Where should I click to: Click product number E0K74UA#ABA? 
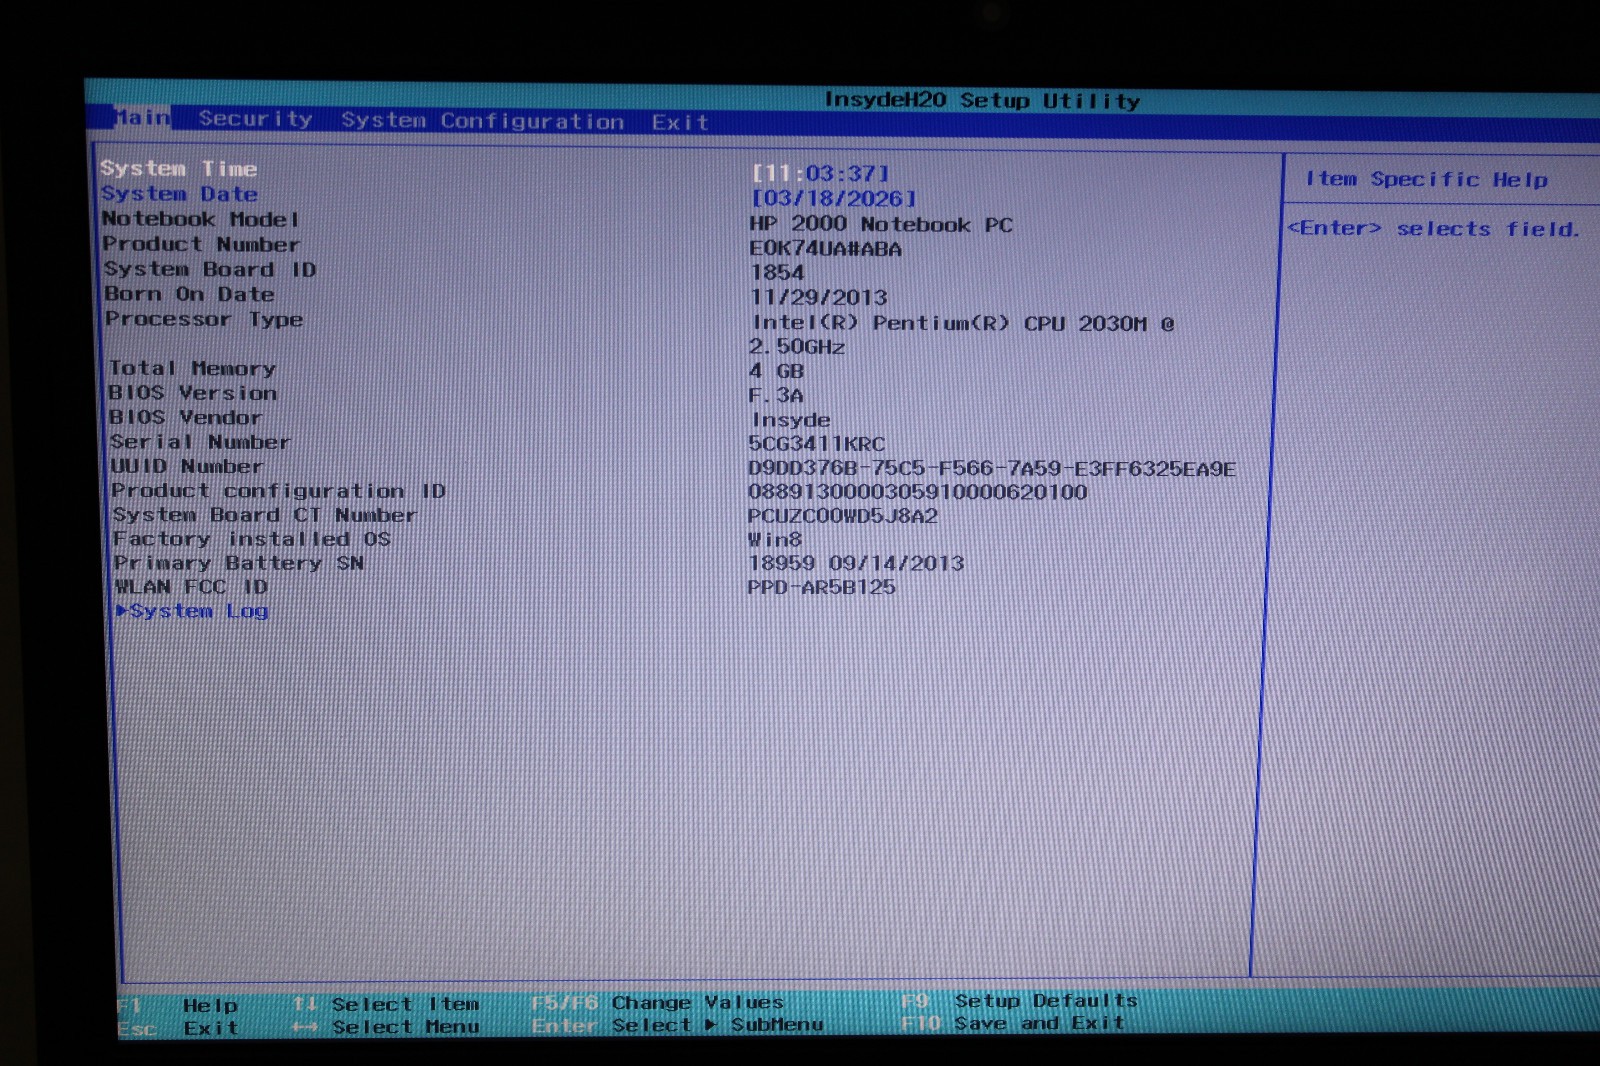(x=825, y=249)
